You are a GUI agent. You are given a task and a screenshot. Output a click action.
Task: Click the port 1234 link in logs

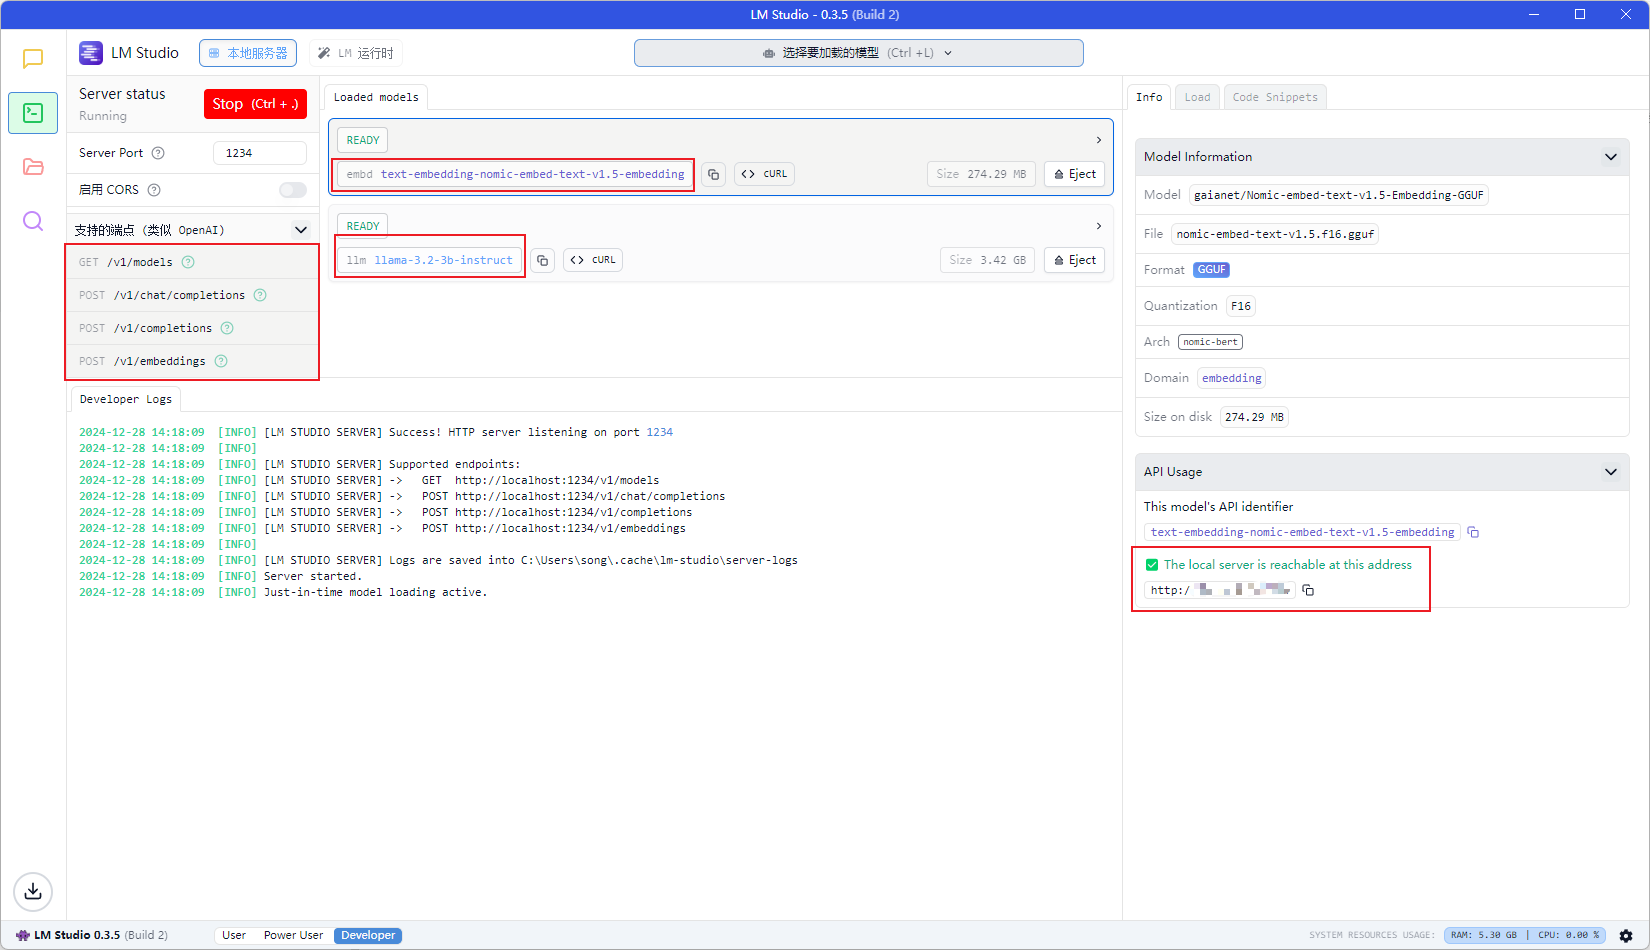[x=659, y=432]
